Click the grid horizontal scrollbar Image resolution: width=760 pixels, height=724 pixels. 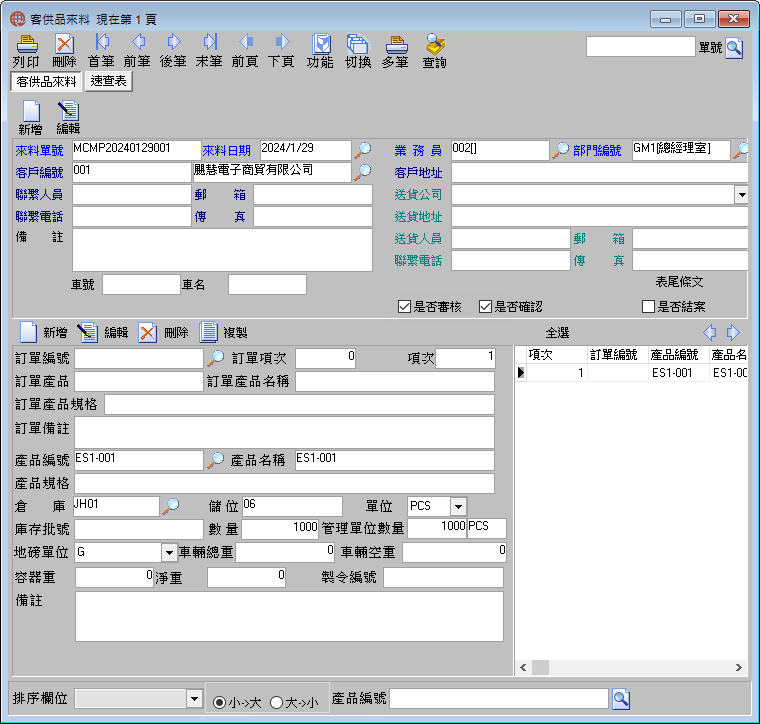tap(631, 667)
